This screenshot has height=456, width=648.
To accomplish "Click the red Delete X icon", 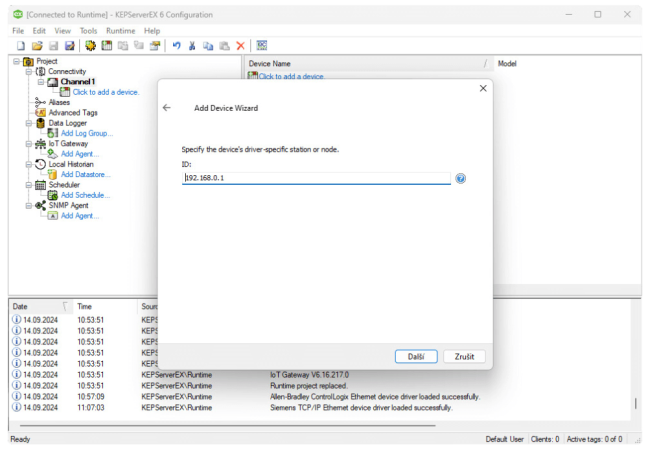I will click(x=241, y=46).
